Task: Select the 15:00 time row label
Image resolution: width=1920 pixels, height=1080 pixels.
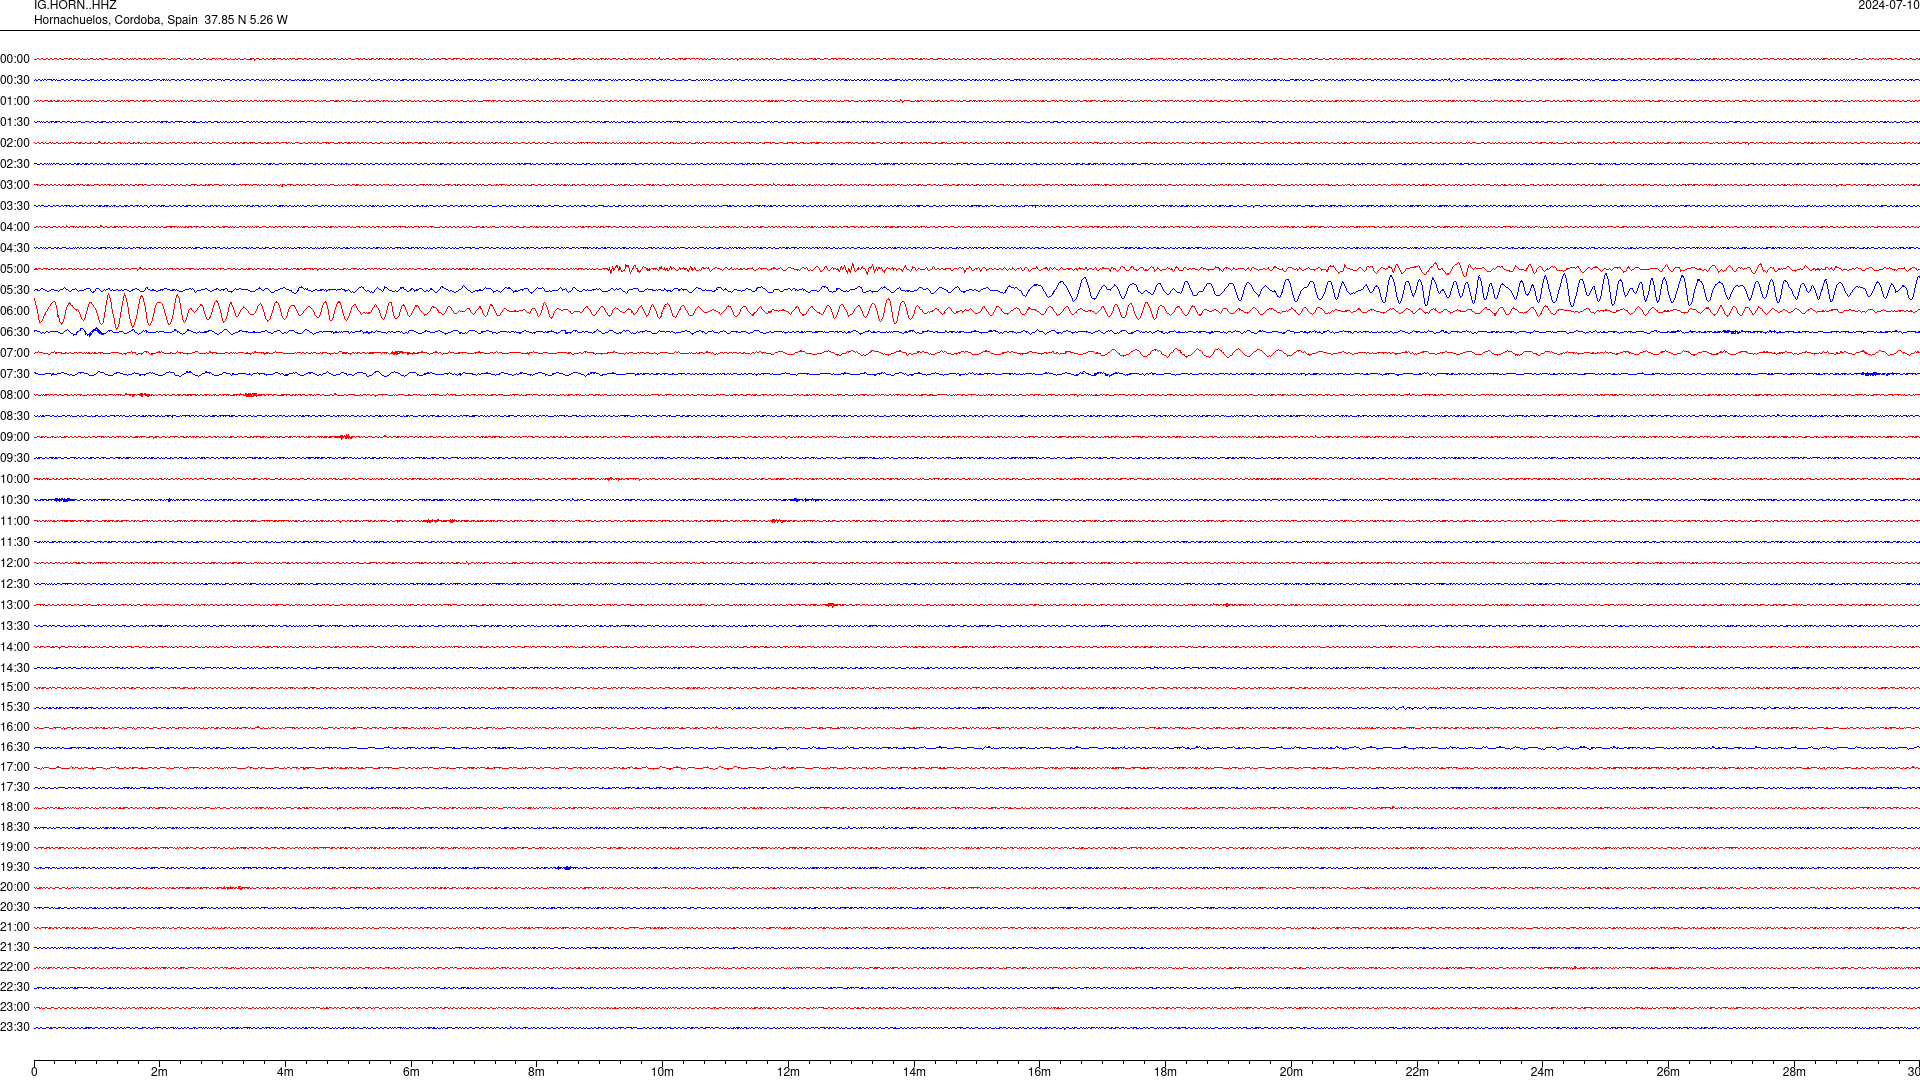Action: point(15,687)
